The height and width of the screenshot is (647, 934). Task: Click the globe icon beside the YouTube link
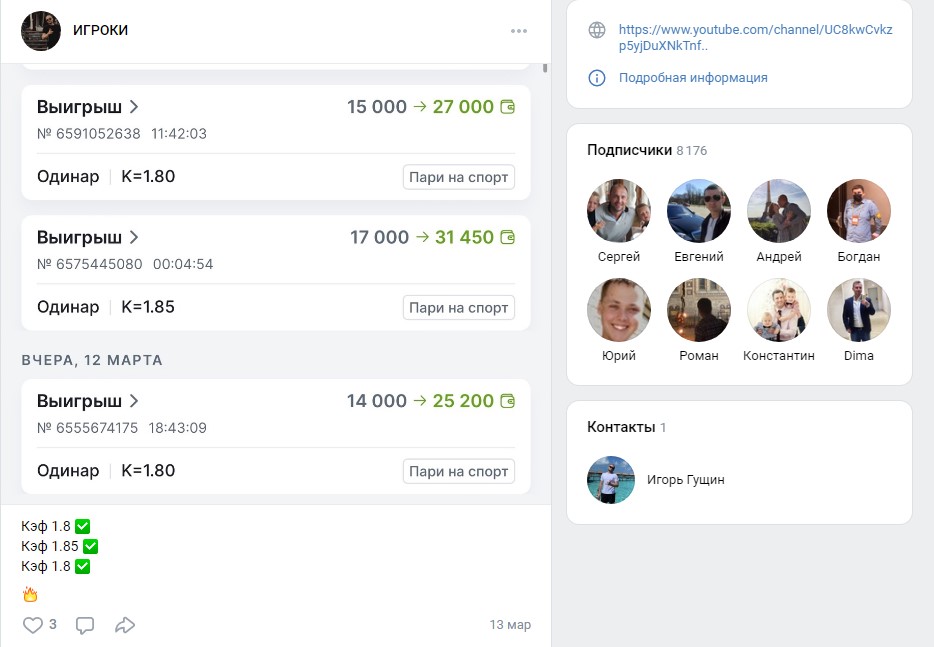click(x=597, y=30)
